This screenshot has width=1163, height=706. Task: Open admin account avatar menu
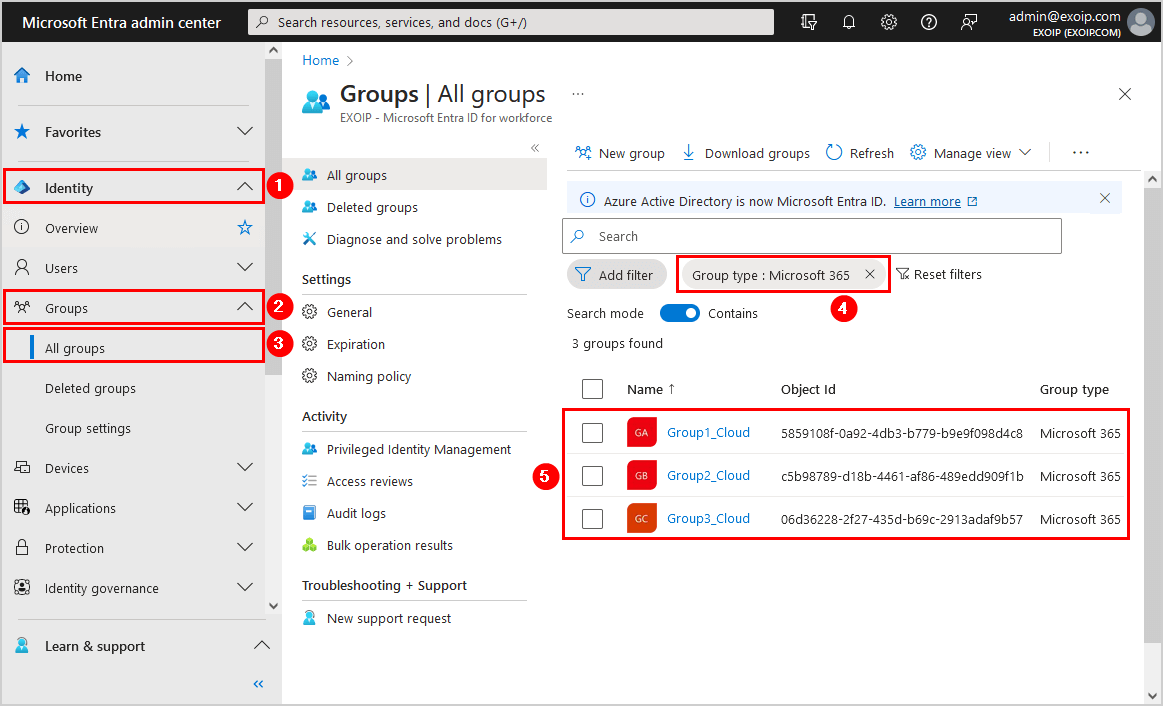(1141, 22)
